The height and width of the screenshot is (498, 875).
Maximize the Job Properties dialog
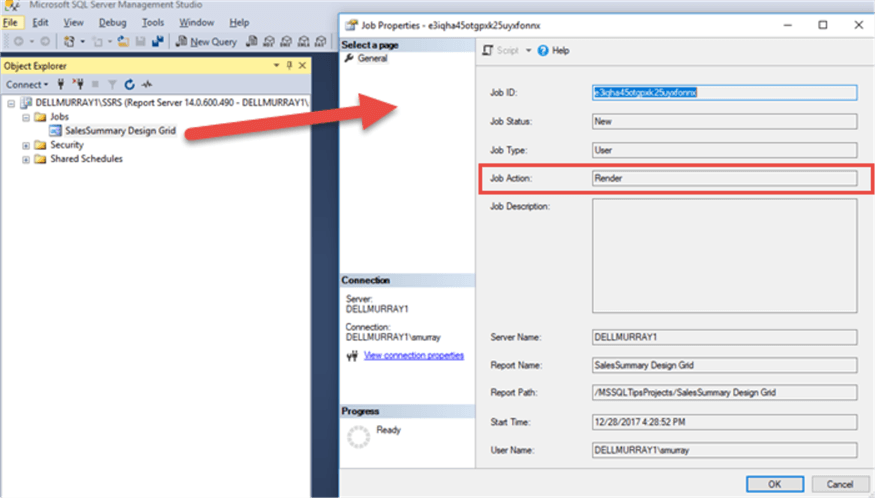coord(823,25)
